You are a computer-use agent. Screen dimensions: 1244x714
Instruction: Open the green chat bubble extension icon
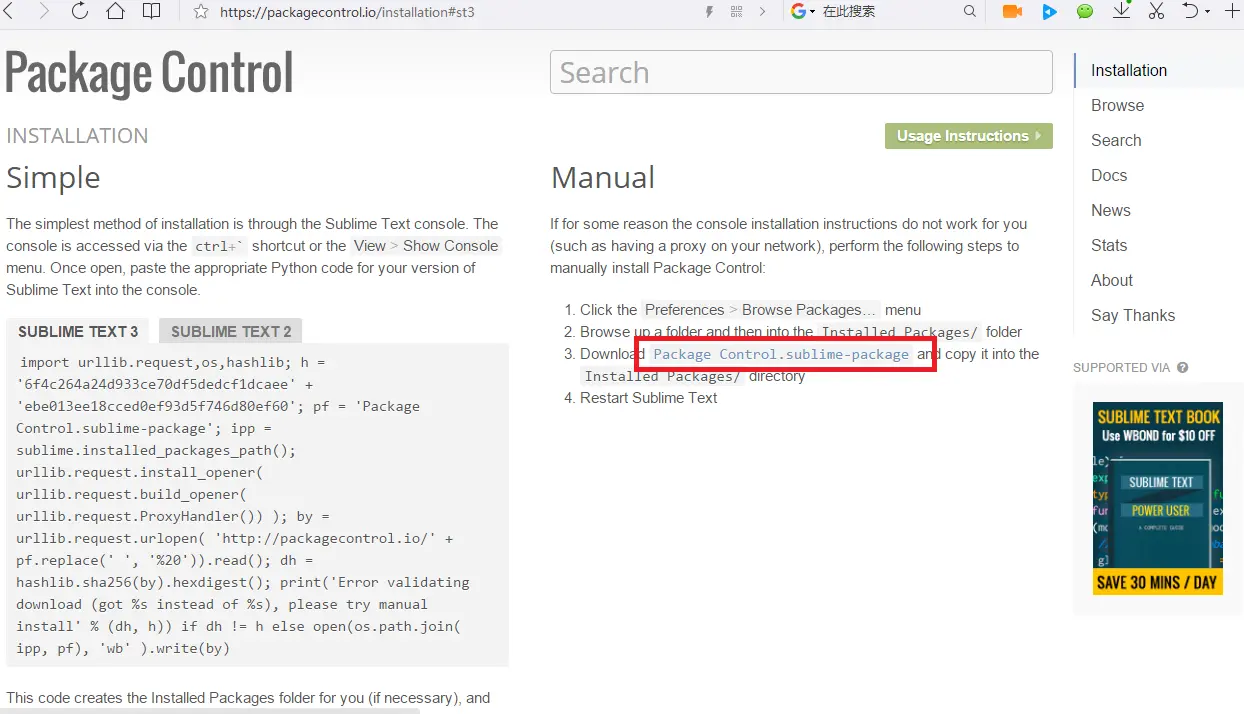tap(1085, 12)
